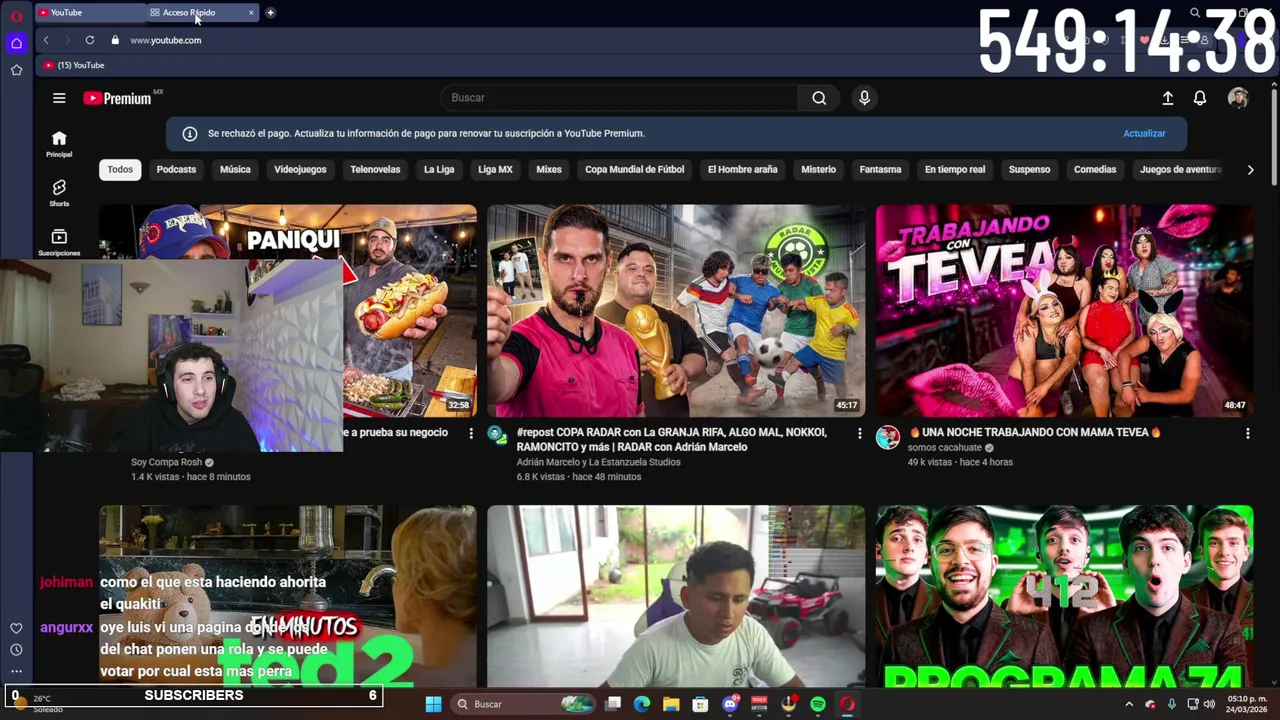The image size is (1280, 720).
Task: Open options menu for the Copa Radar video
Action: 859,433
